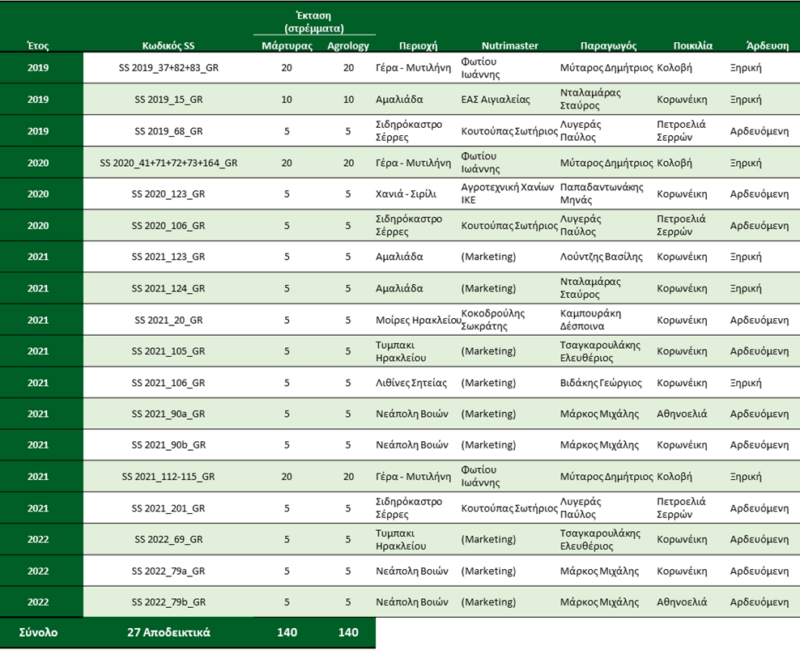Viewport: 800px width, 650px height.
Task: Select the Αγροτεχνική Χανίων ΙΚΕ cell
Action: [504, 194]
